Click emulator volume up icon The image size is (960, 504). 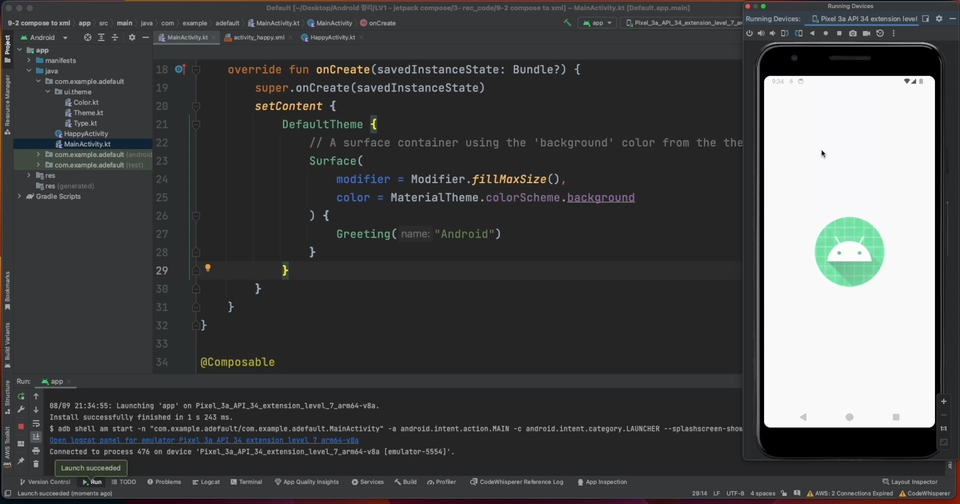[x=761, y=34]
